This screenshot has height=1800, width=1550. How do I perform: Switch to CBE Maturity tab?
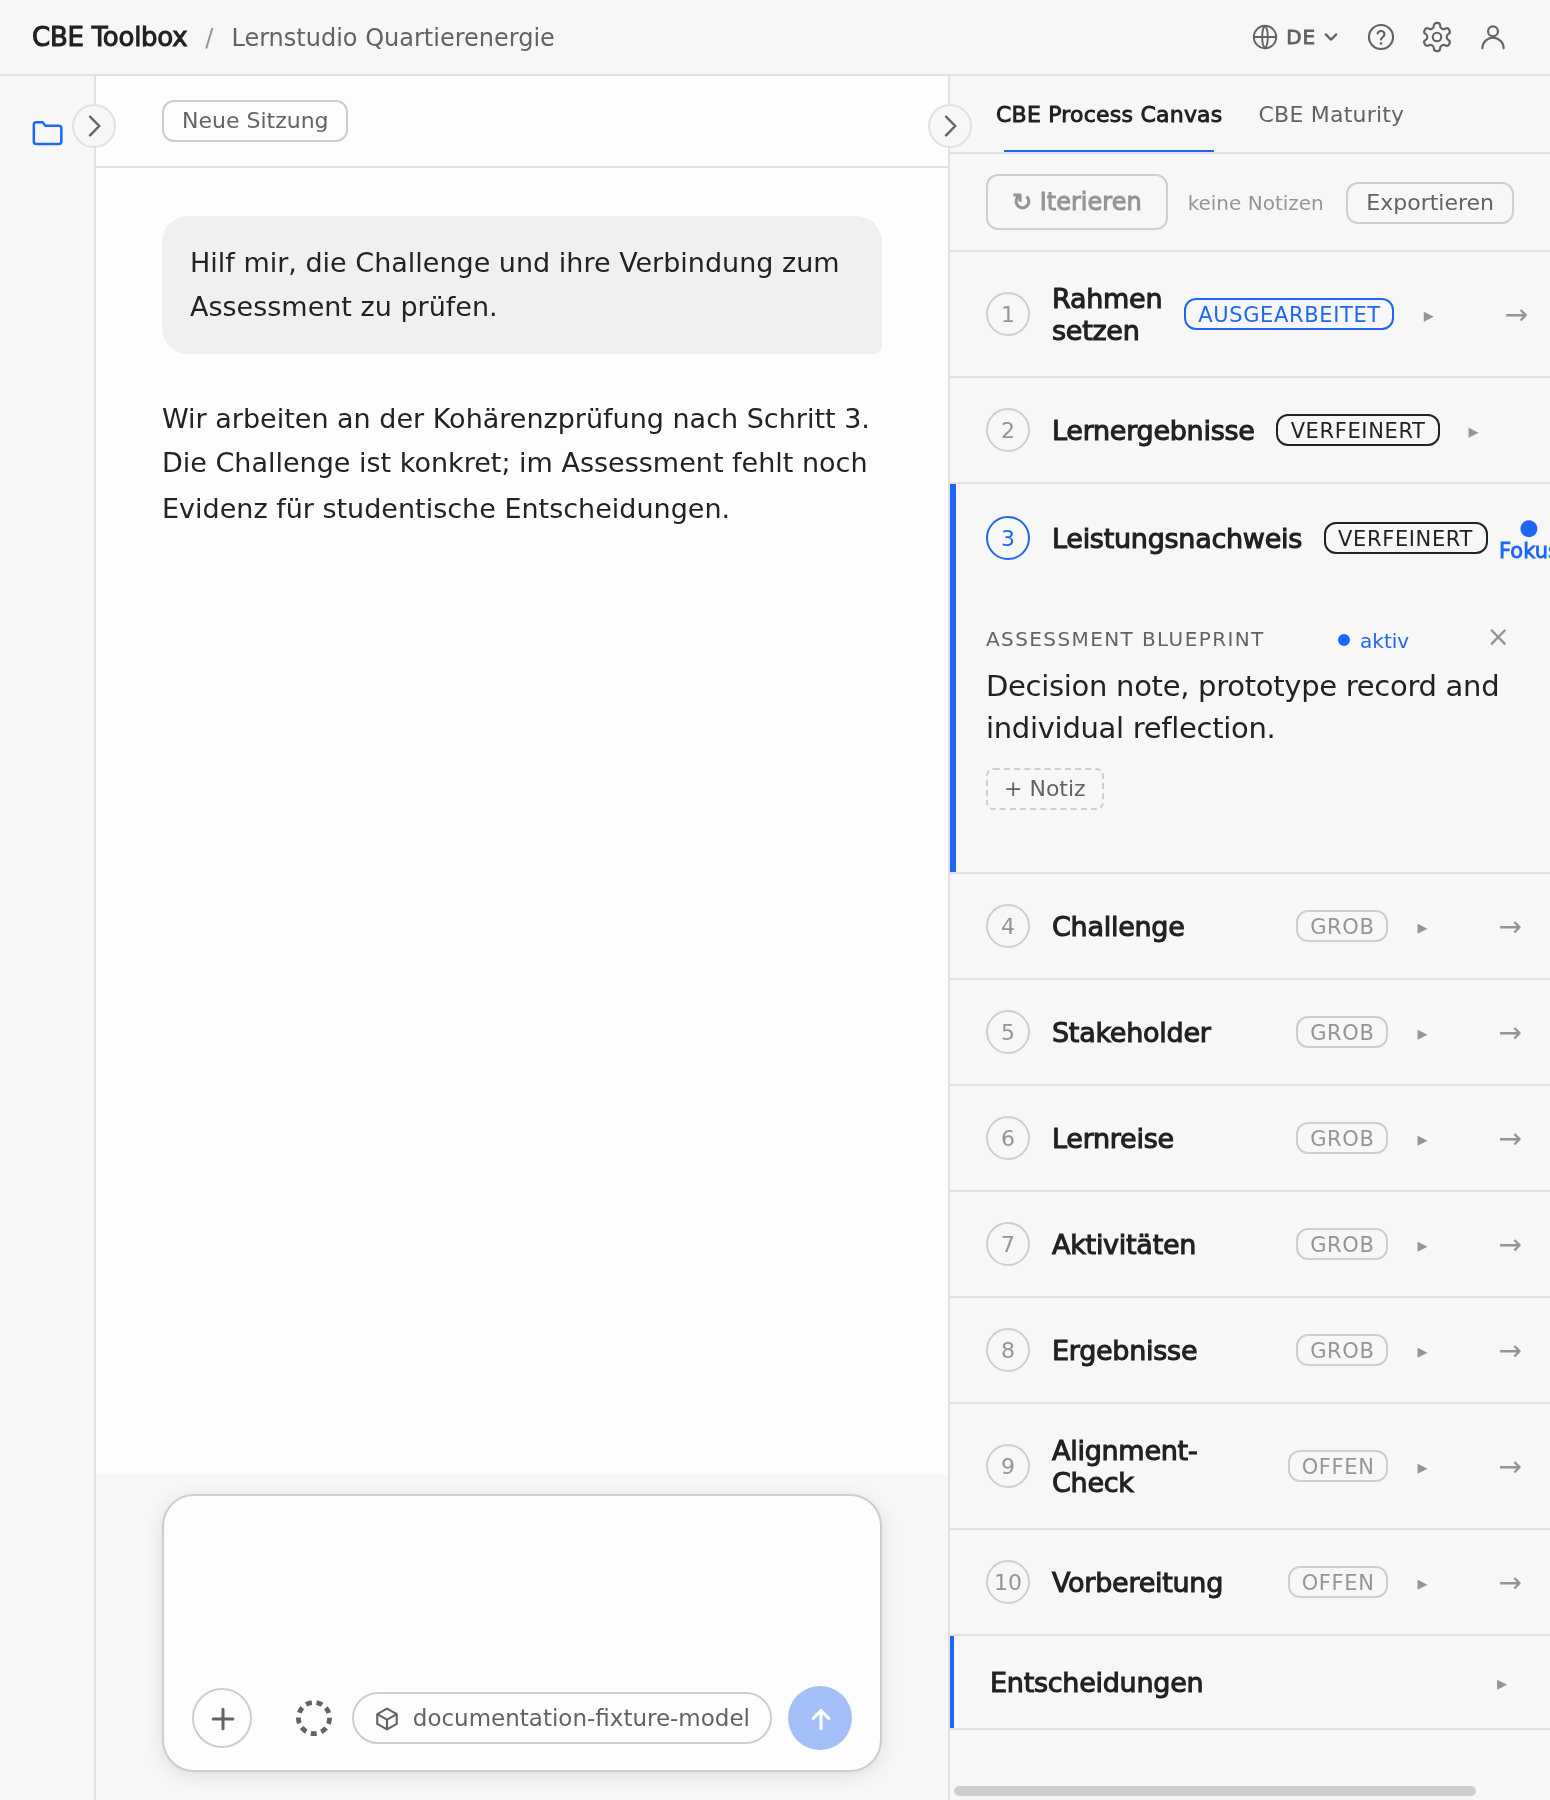coord(1331,115)
